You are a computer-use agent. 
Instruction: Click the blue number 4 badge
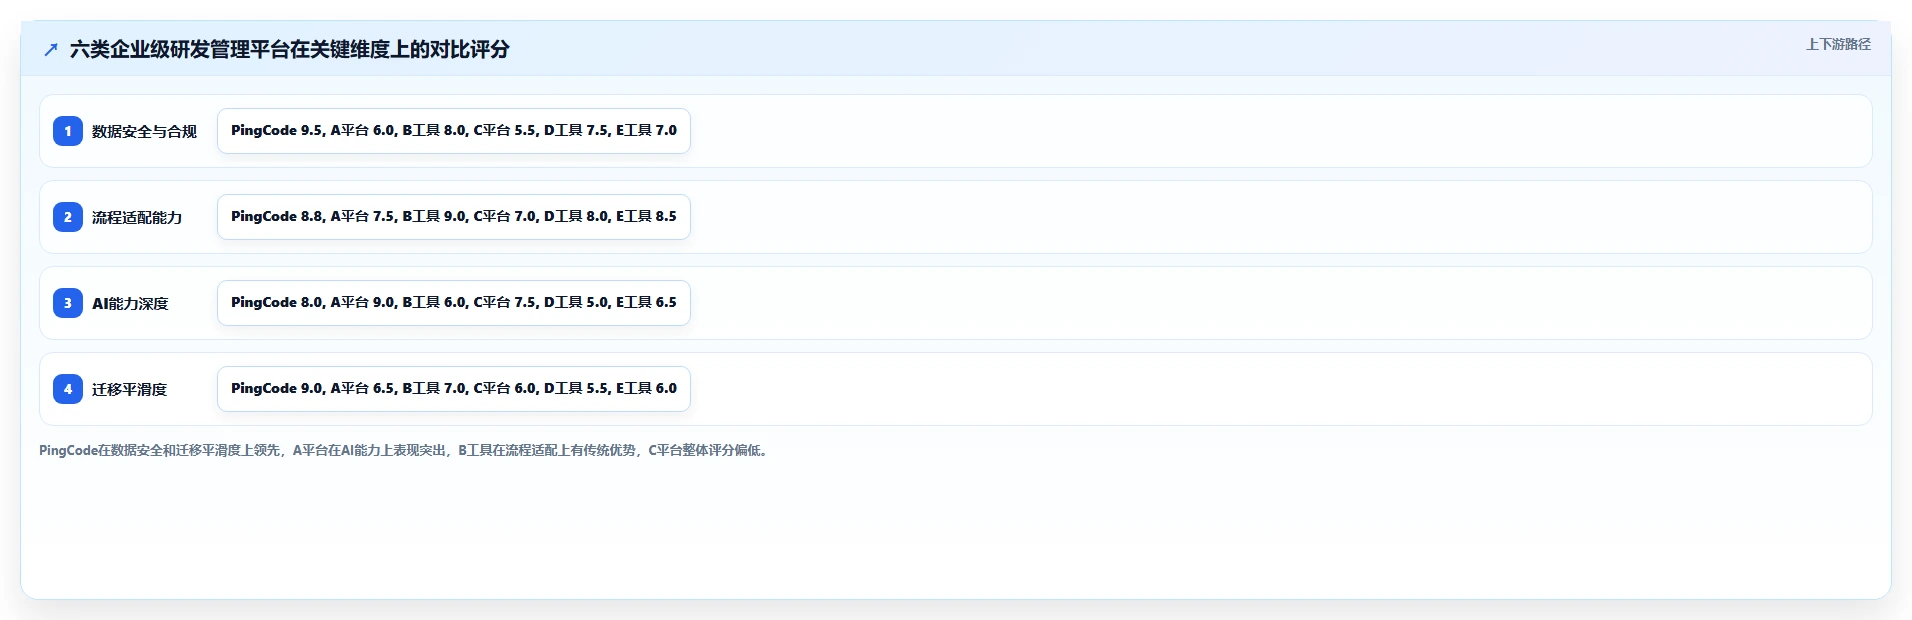click(68, 389)
